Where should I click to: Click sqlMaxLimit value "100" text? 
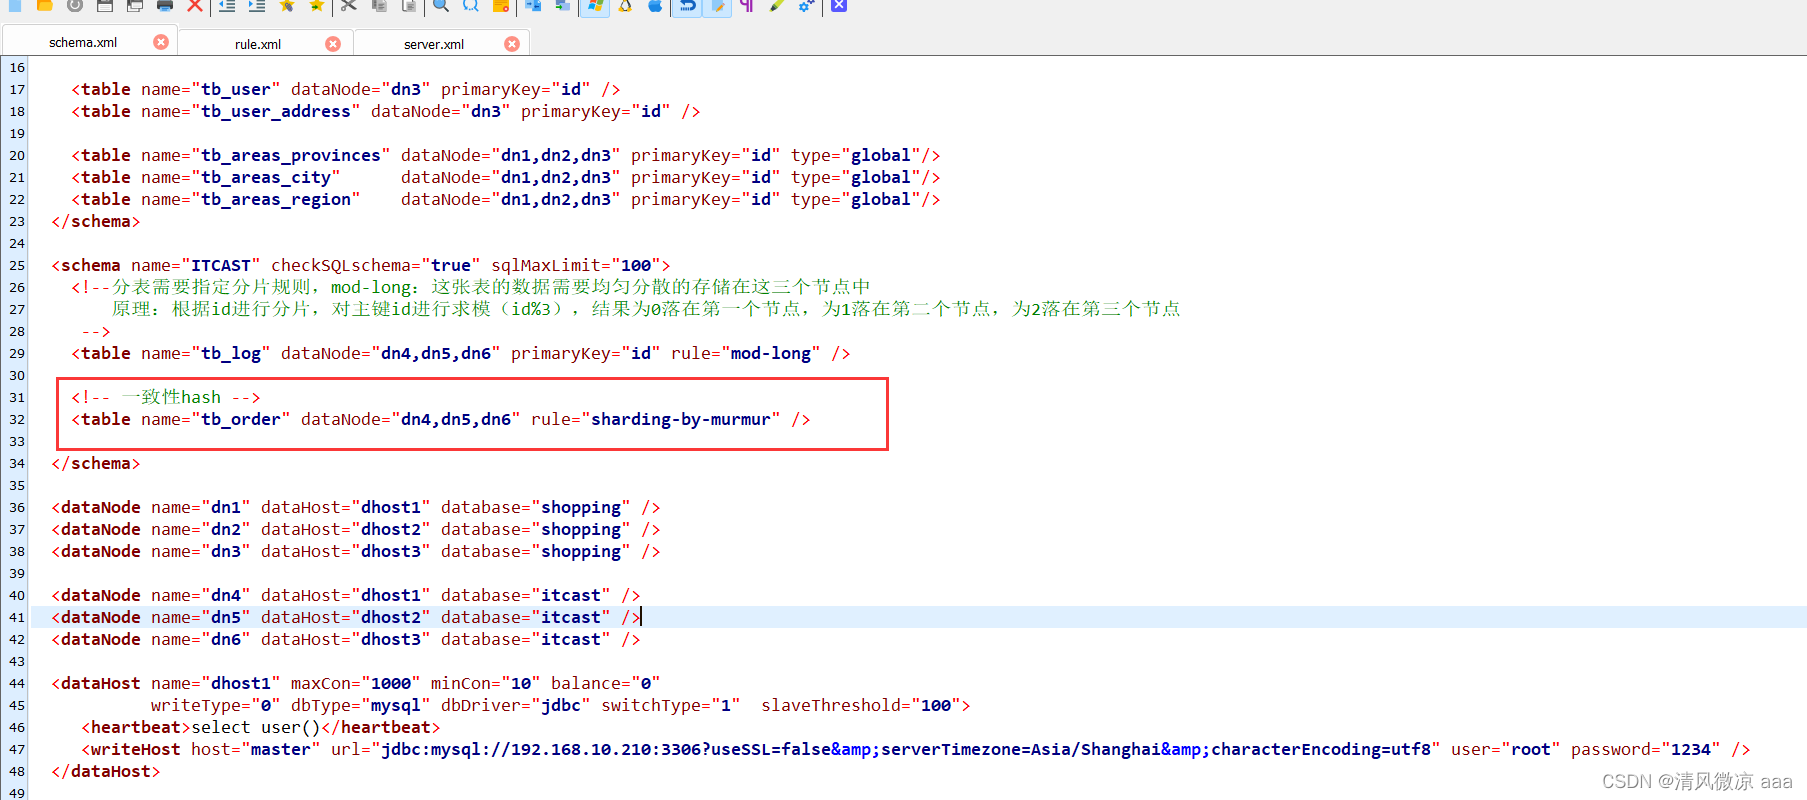[636, 266]
